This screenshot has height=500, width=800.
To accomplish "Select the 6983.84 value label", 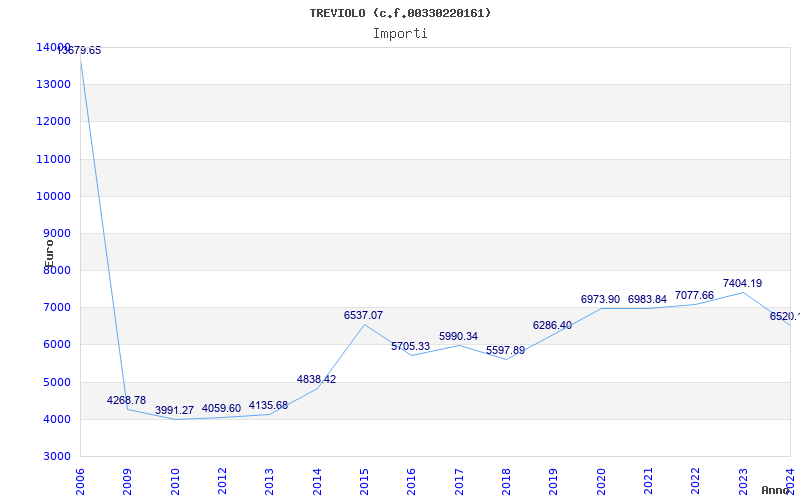I will click(x=647, y=299).
